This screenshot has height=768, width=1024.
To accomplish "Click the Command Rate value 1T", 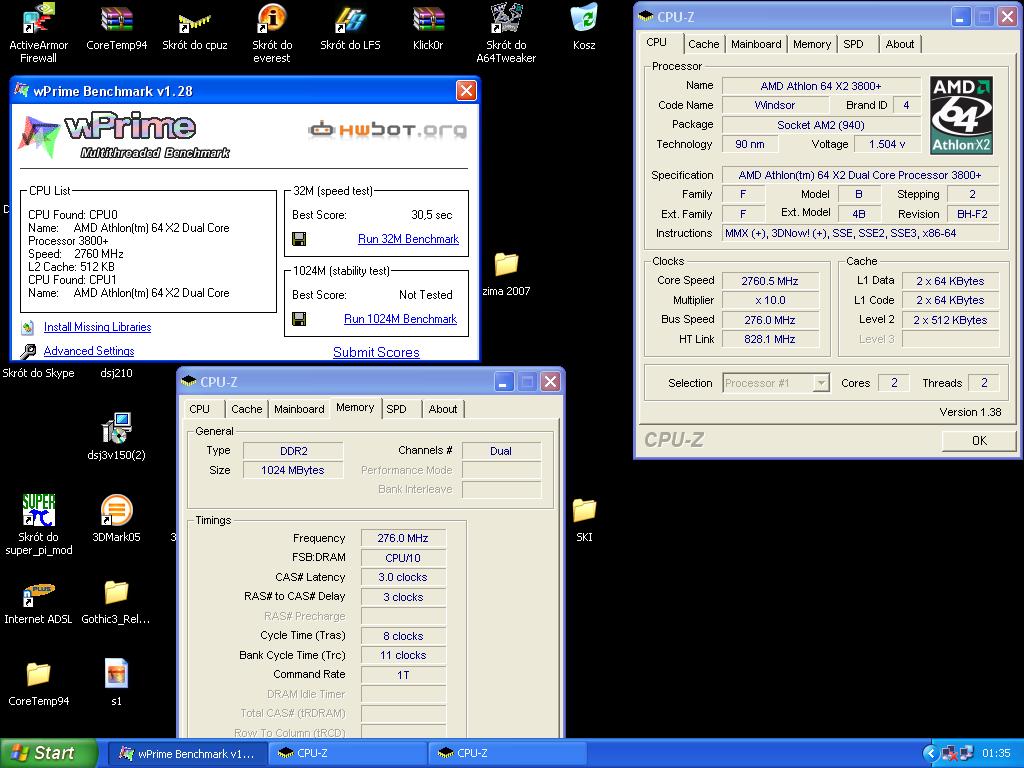I will (403, 675).
